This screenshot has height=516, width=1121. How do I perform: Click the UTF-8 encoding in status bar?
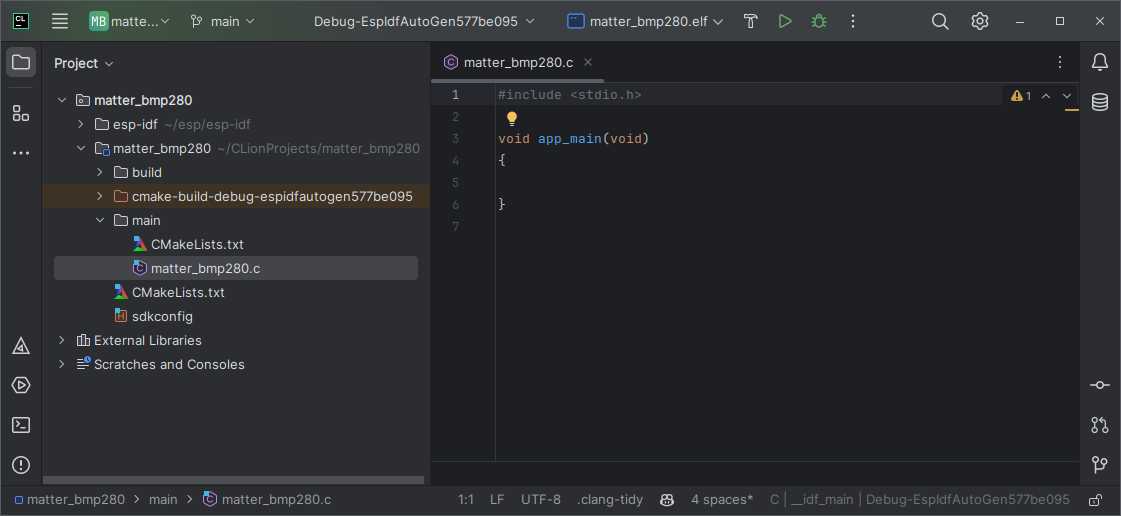(541, 499)
